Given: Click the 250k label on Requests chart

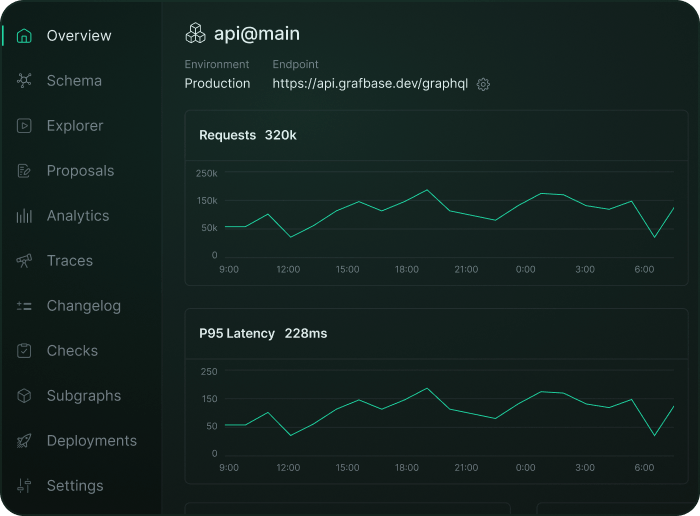Looking at the screenshot, I should (x=206, y=173).
